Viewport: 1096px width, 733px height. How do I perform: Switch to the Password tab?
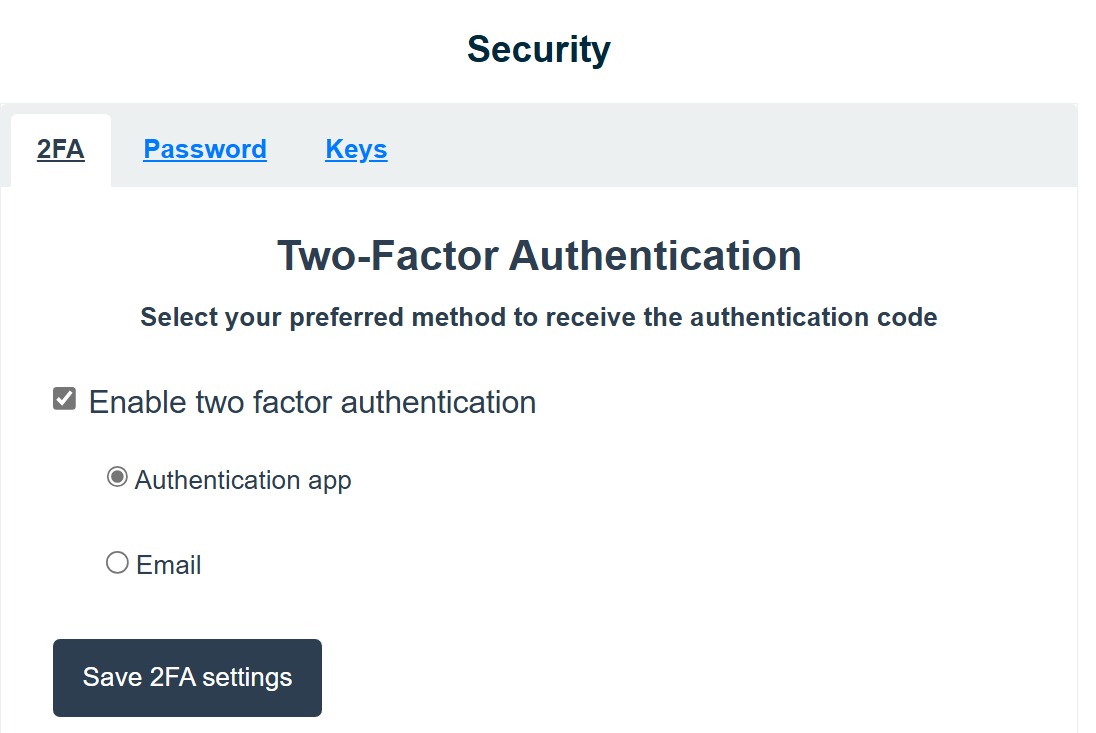point(205,150)
